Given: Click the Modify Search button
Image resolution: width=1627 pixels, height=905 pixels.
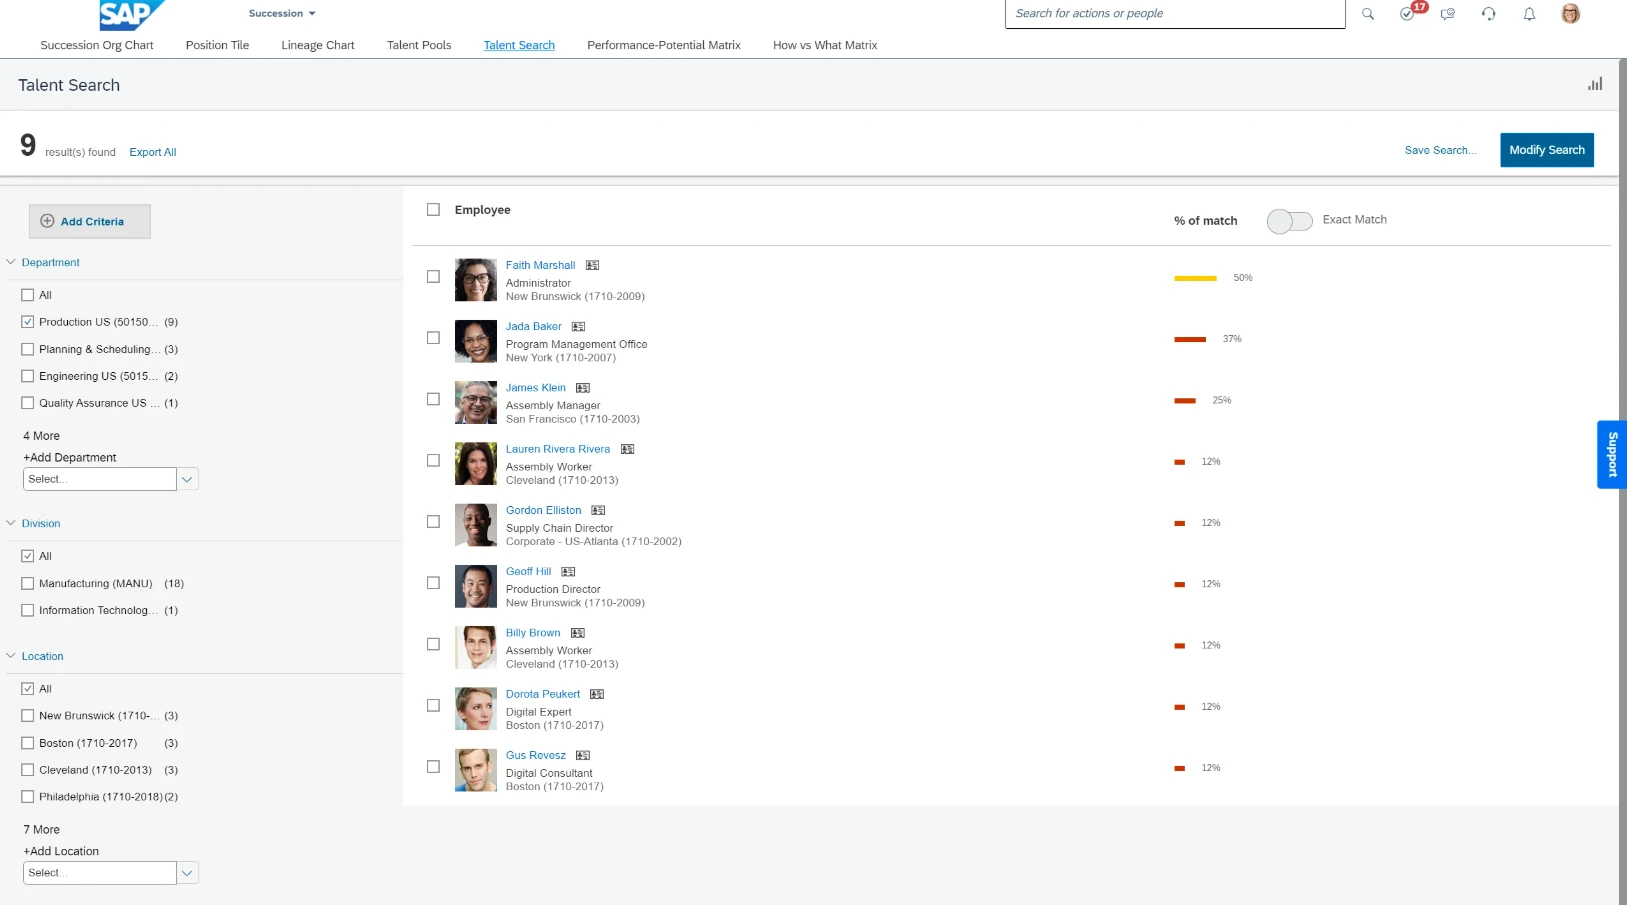Looking at the screenshot, I should (x=1547, y=150).
